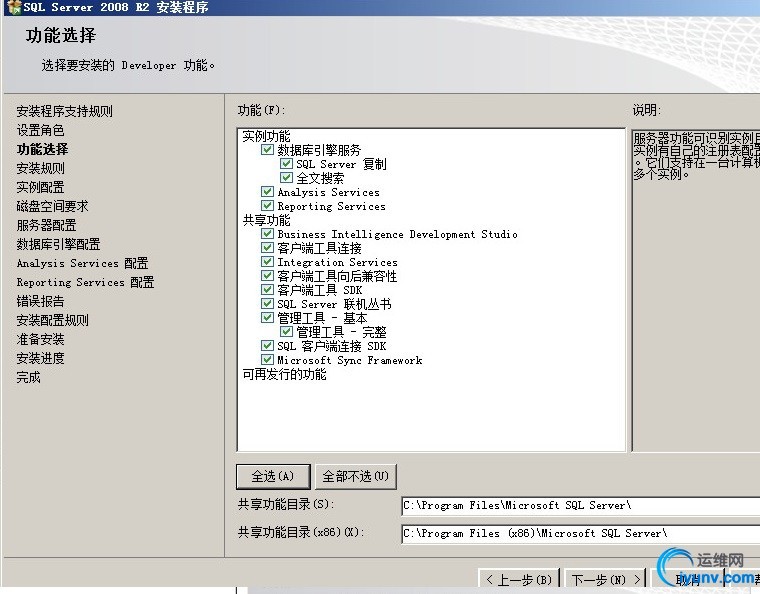Toggle the 管理工具 - 完整 checkbox

tap(286, 332)
